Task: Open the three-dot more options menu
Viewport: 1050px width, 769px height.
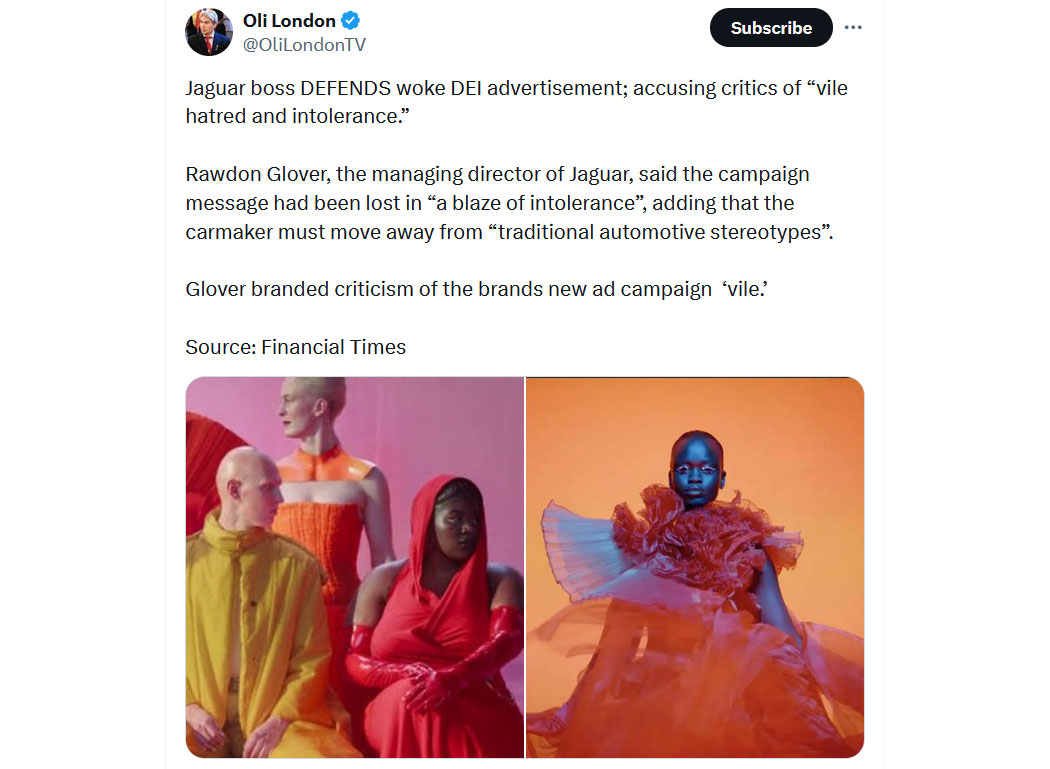Action: (x=853, y=27)
